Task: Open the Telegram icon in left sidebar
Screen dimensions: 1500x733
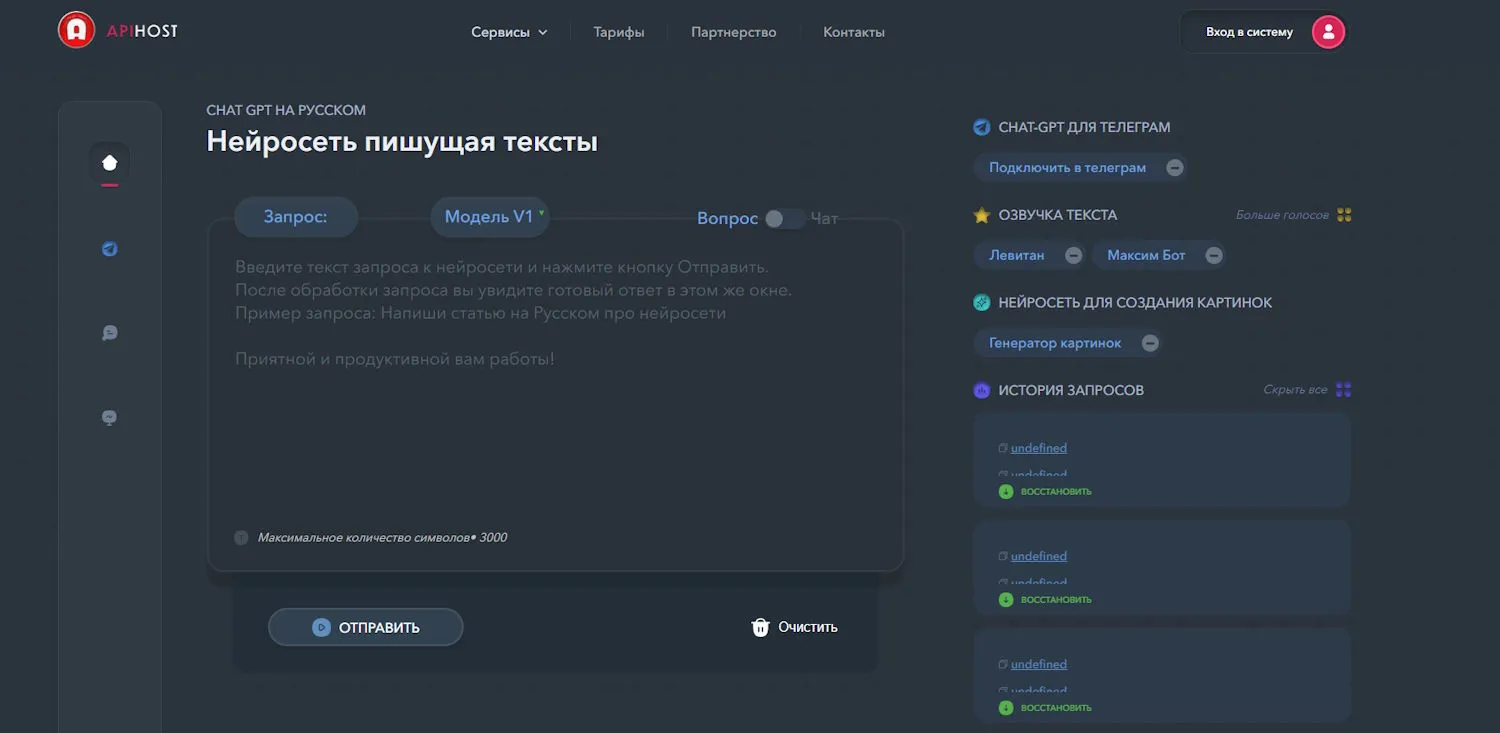Action: tap(110, 249)
